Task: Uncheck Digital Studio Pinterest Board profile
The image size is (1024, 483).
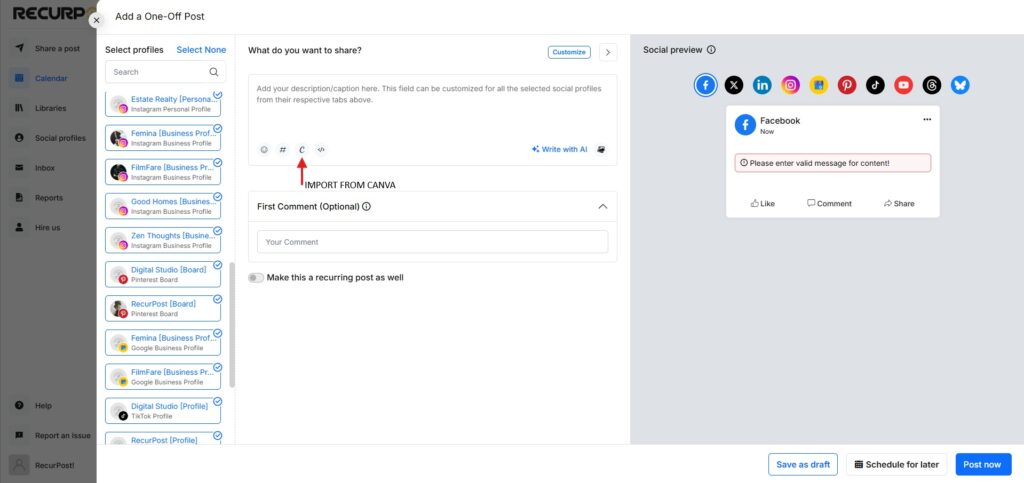Action: click(163, 274)
